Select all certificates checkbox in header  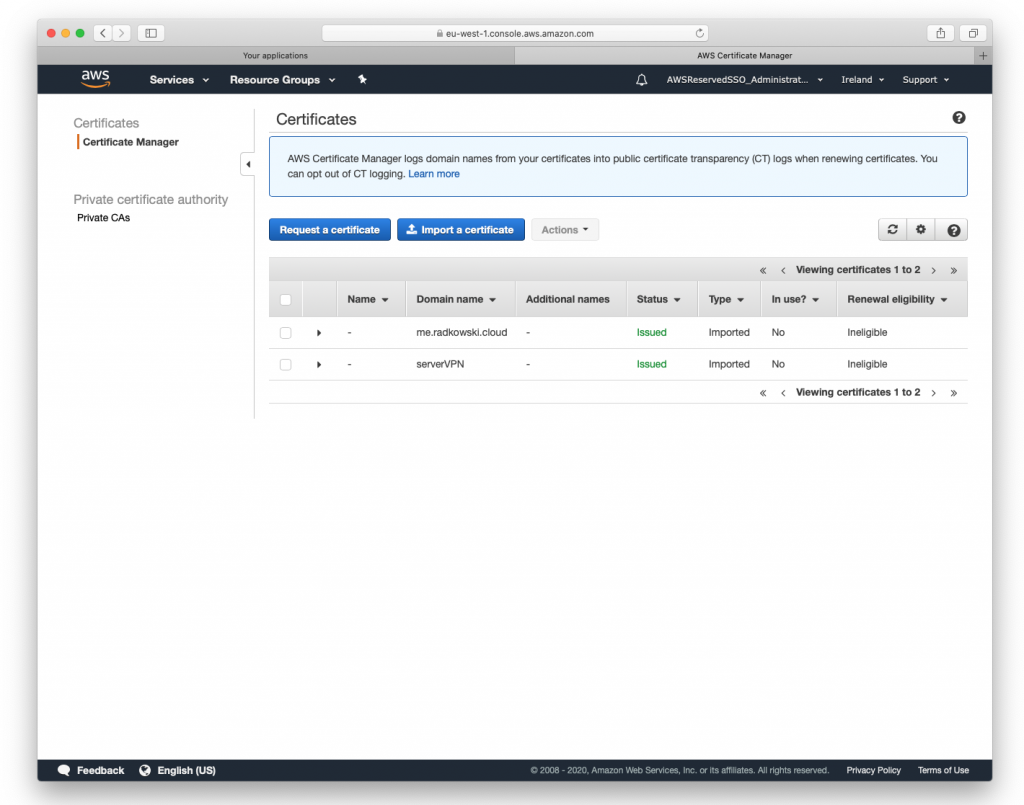click(x=285, y=300)
